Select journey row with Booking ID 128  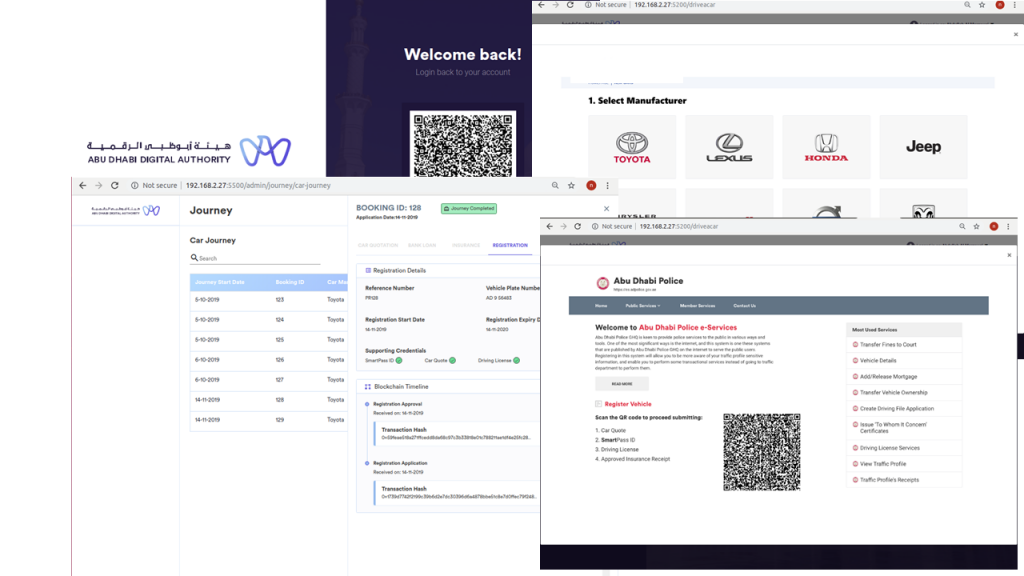point(268,400)
